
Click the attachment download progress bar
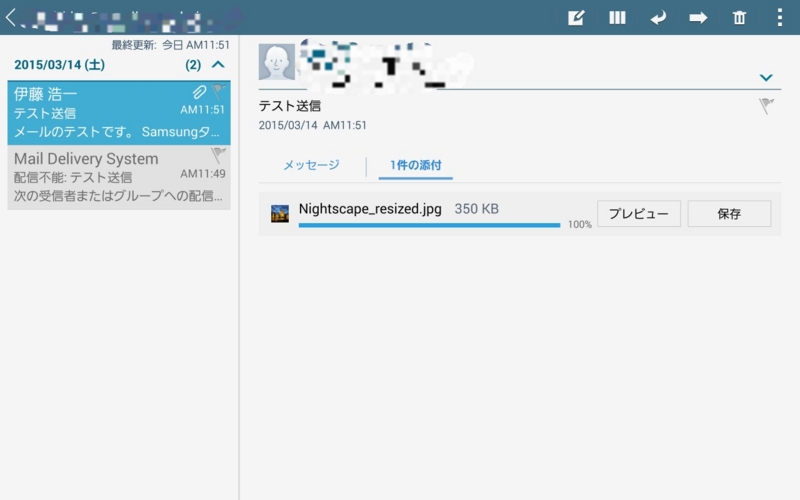(429, 225)
